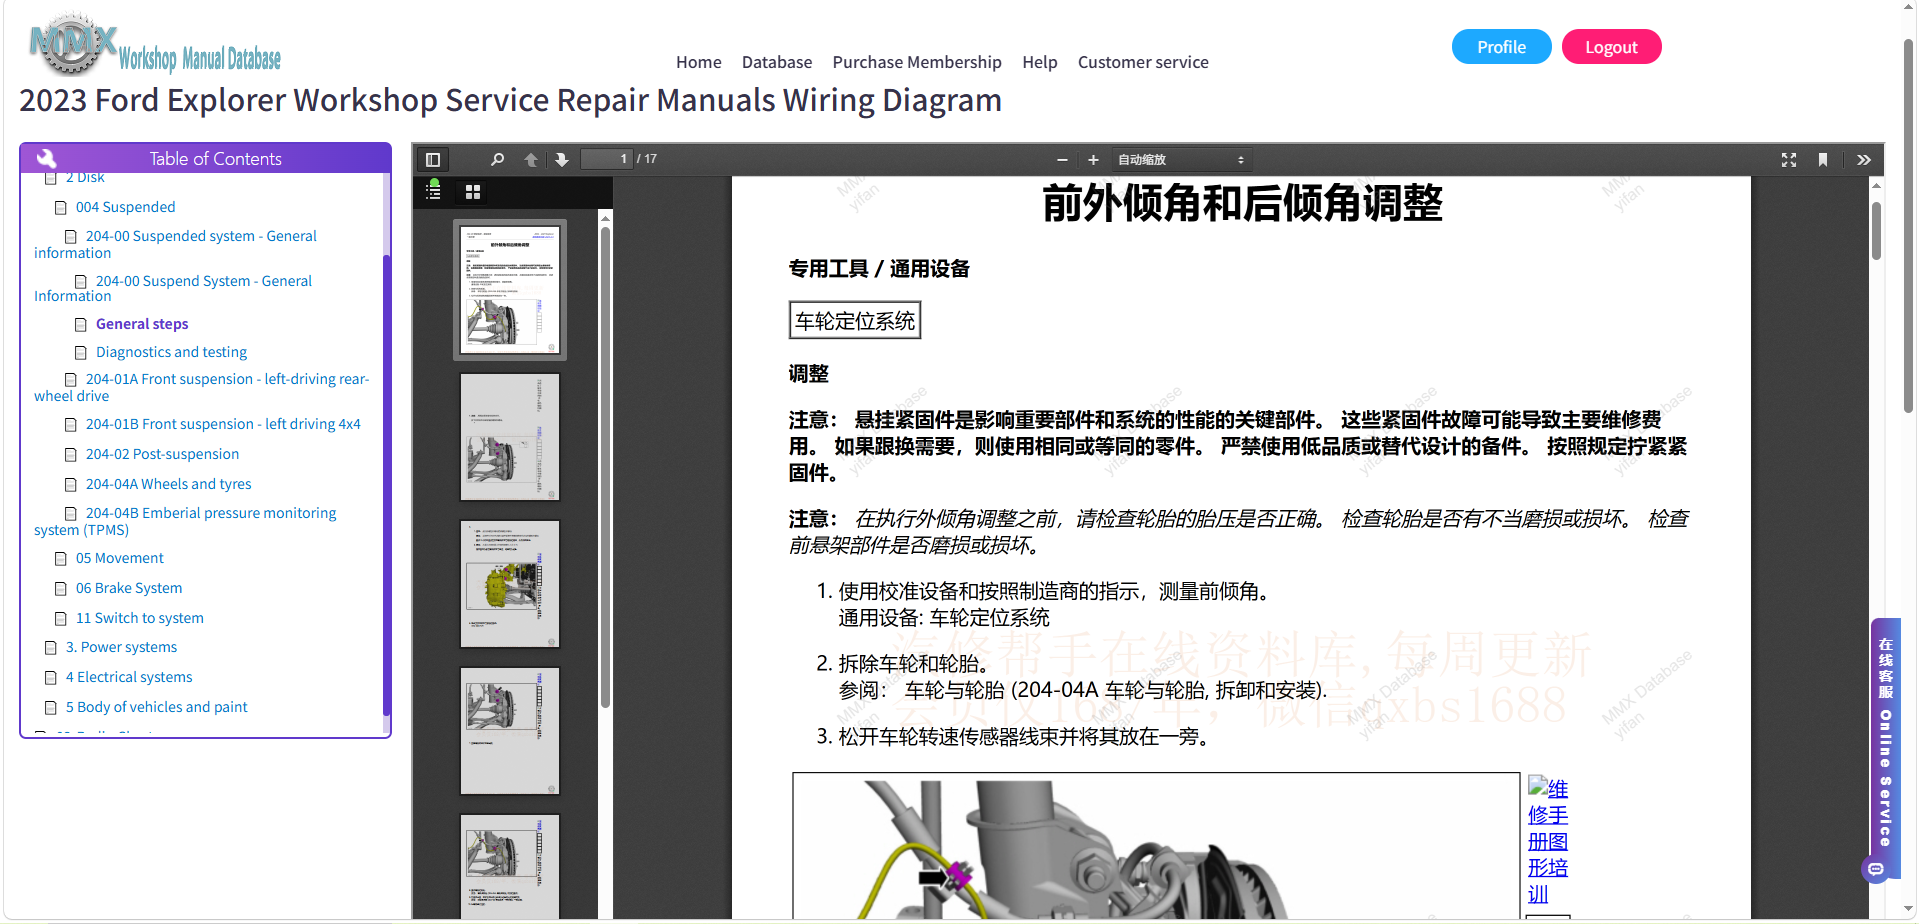Image resolution: width=1919 pixels, height=924 pixels.
Task: Open 11 Switch to system section
Action: point(139,618)
